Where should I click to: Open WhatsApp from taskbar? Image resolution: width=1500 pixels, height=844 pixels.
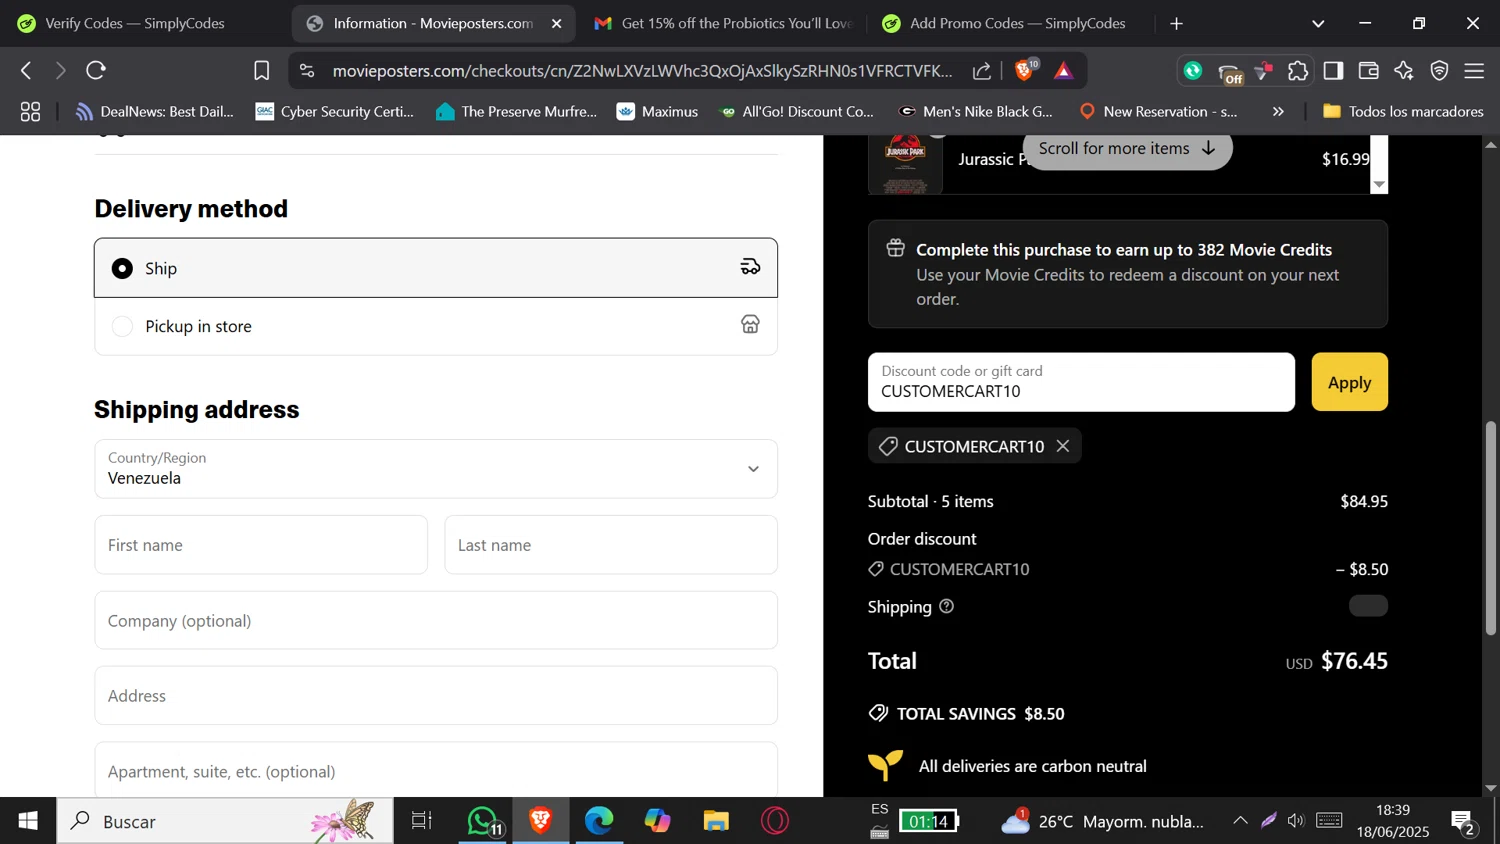(x=484, y=821)
